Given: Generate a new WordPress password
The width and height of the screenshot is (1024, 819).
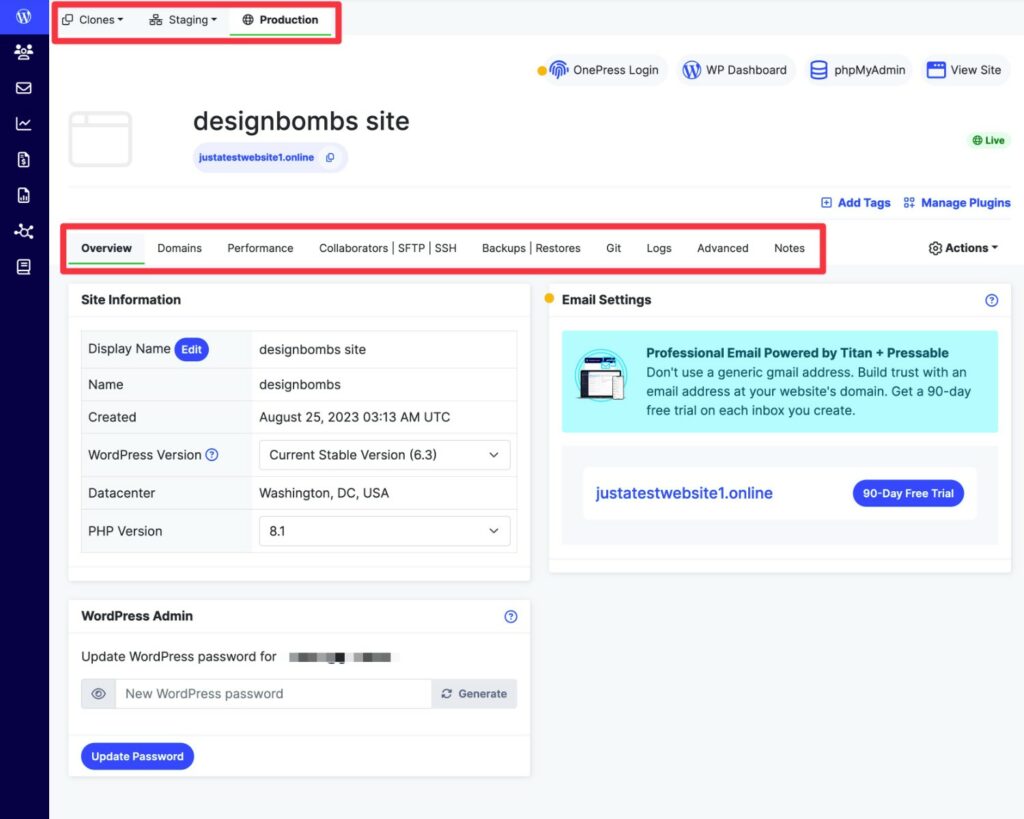Looking at the screenshot, I should pyautogui.click(x=474, y=694).
